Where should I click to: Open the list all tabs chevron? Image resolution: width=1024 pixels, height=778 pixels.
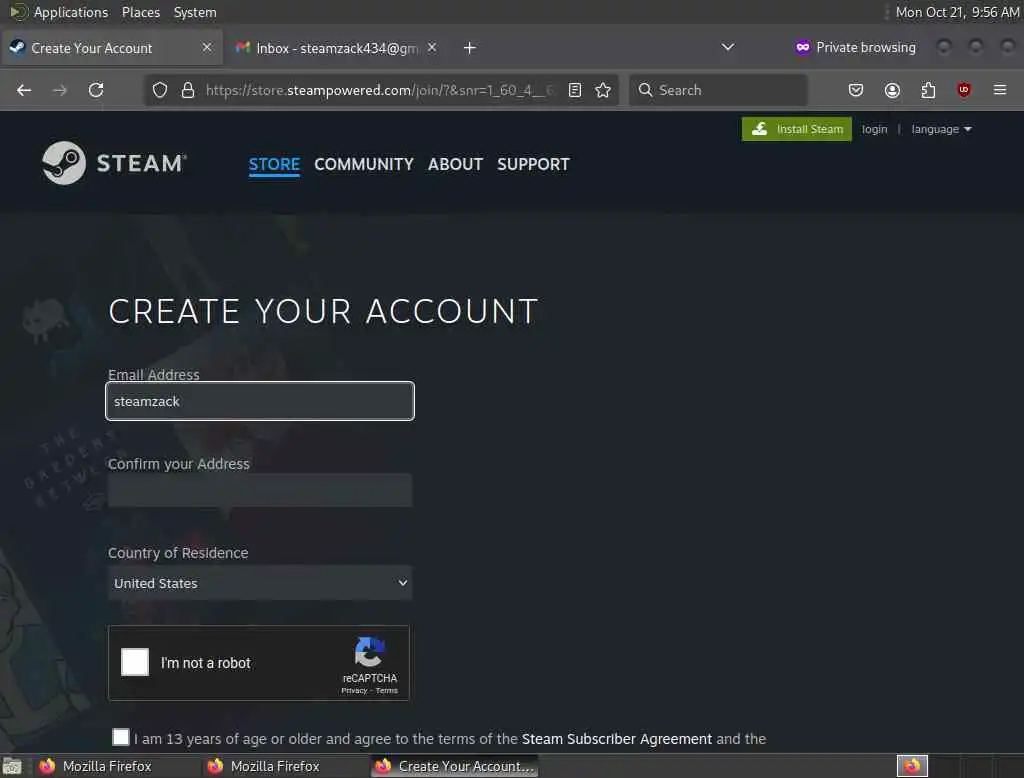point(728,47)
